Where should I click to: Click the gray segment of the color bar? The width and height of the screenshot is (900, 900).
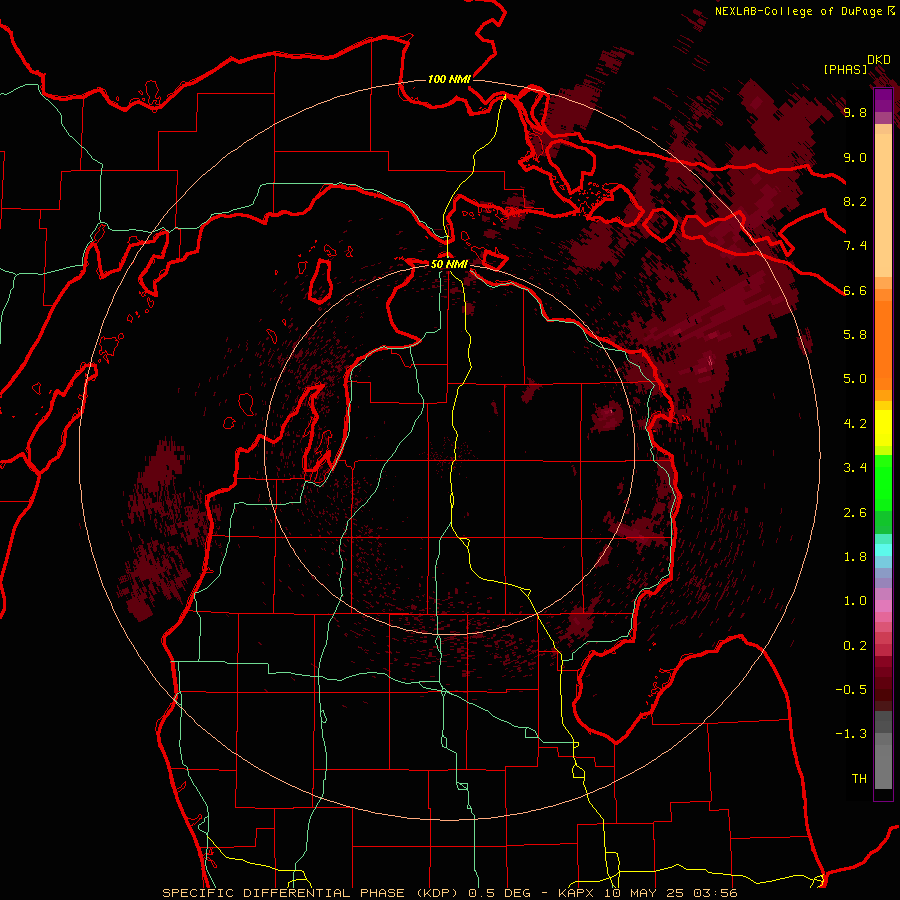point(883,752)
